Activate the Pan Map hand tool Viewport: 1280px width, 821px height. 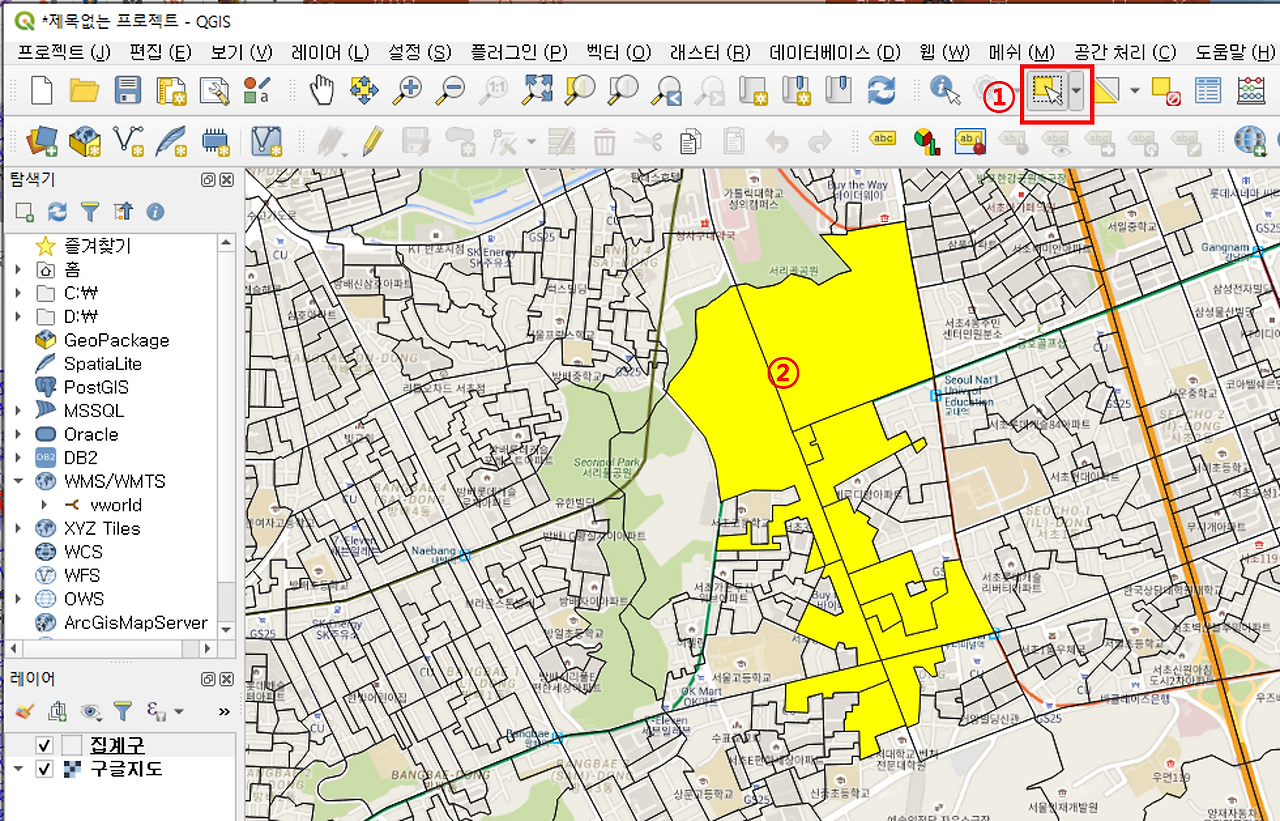click(x=318, y=90)
